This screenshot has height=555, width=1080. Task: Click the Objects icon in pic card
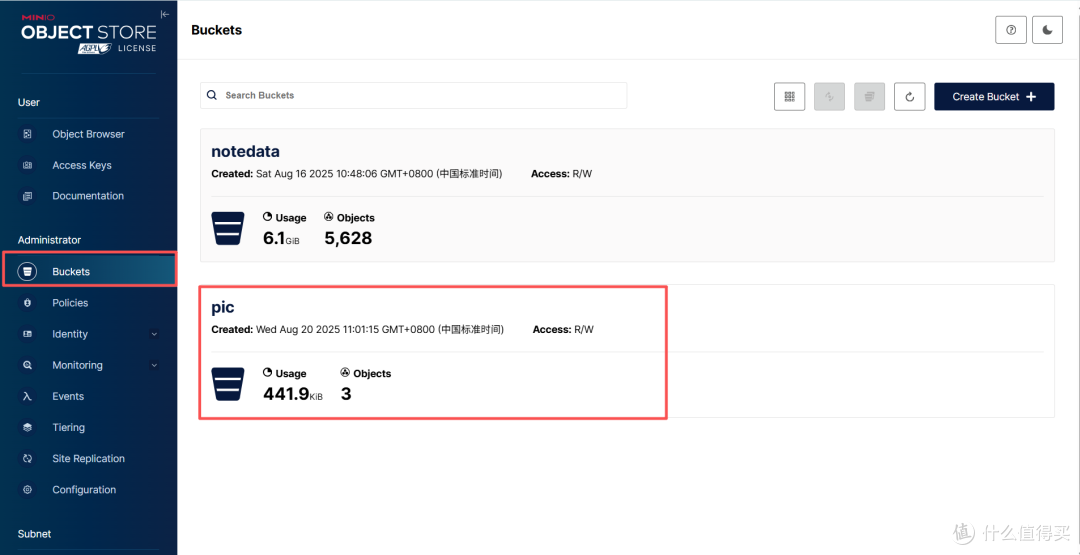tap(345, 373)
